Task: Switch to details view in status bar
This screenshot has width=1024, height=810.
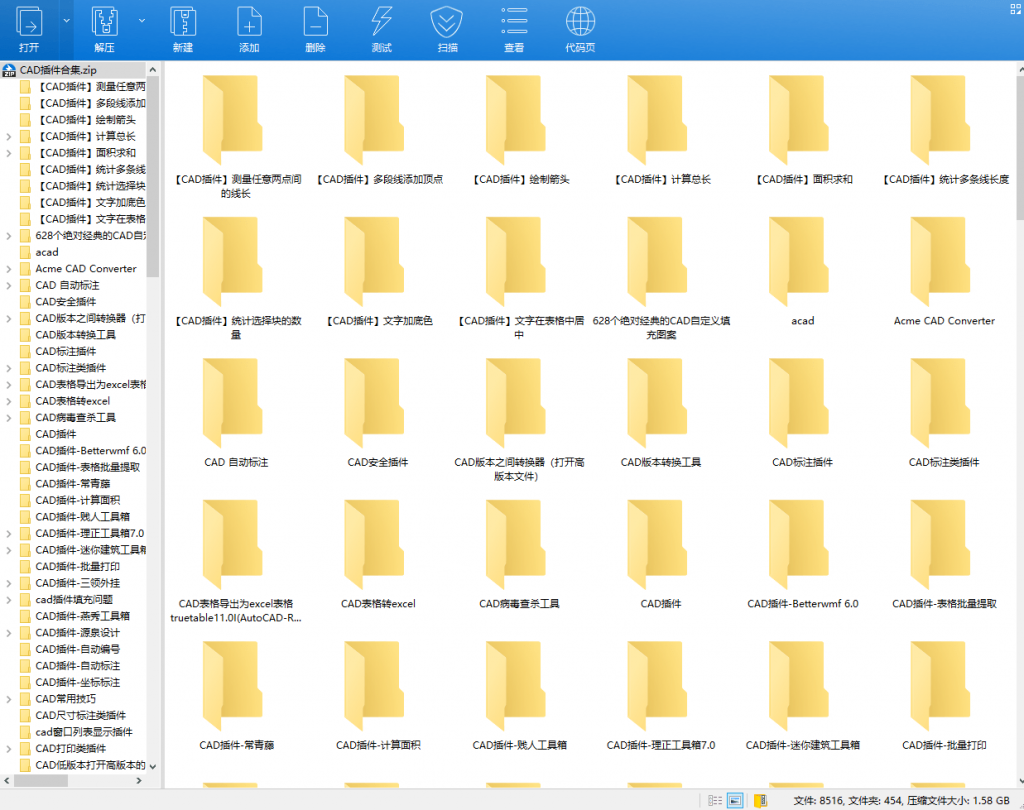Action: (x=715, y=800)
